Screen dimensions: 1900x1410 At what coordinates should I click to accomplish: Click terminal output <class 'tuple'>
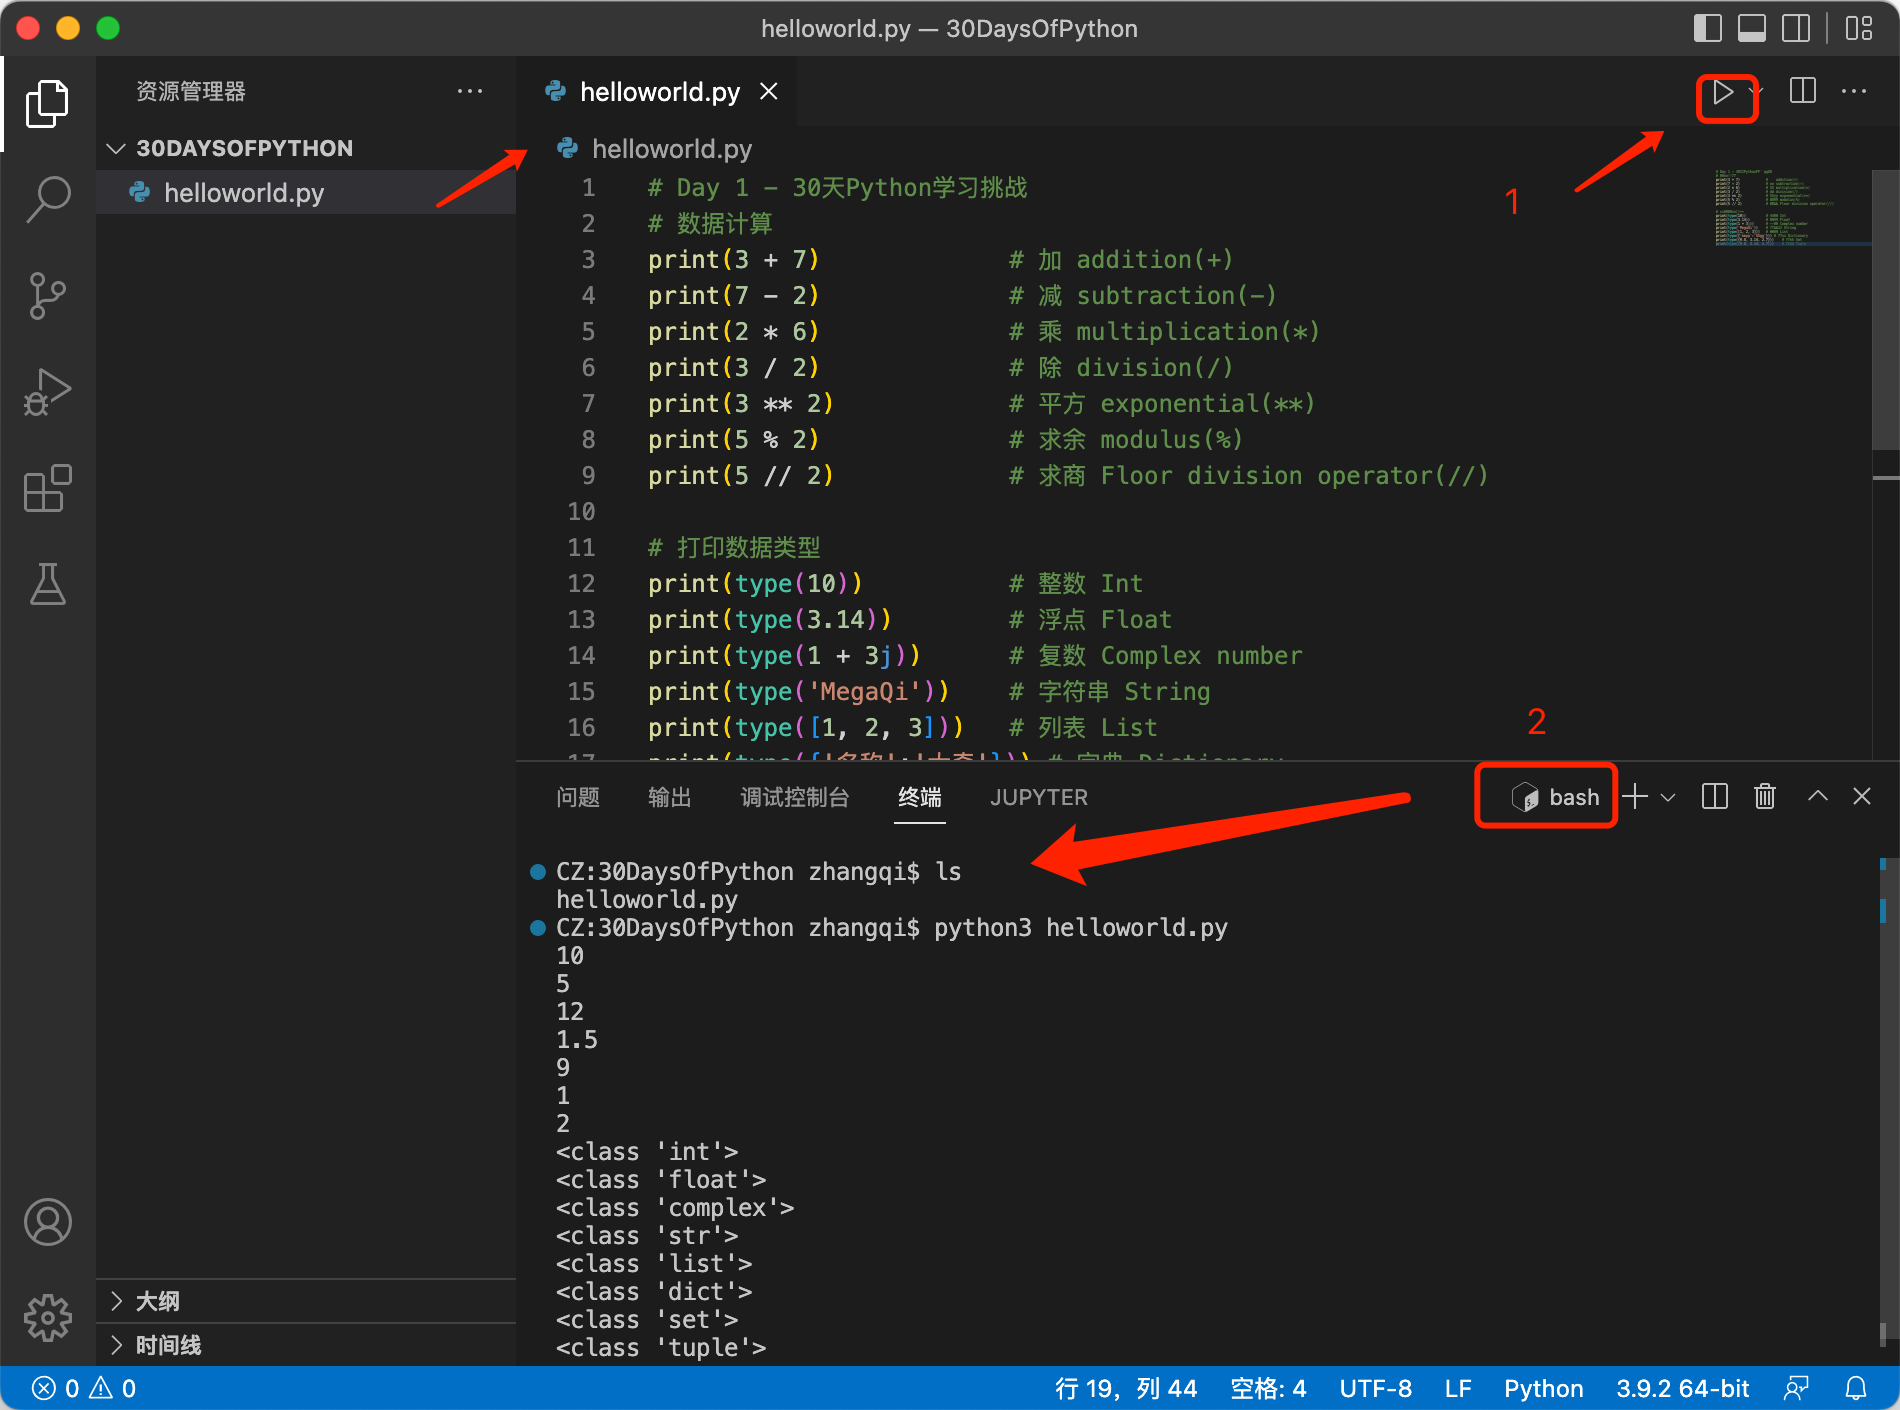click(661, 1348)
